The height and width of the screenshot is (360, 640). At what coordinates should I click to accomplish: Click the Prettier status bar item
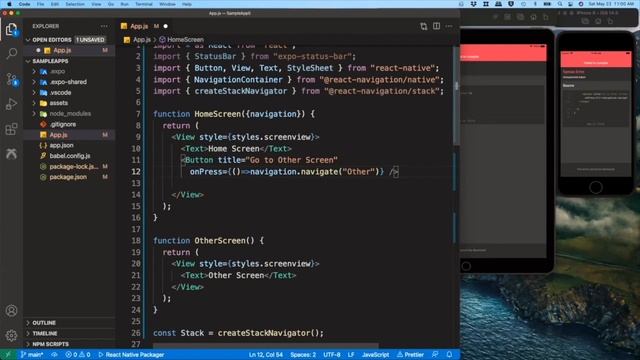click(x=410, y=355)
